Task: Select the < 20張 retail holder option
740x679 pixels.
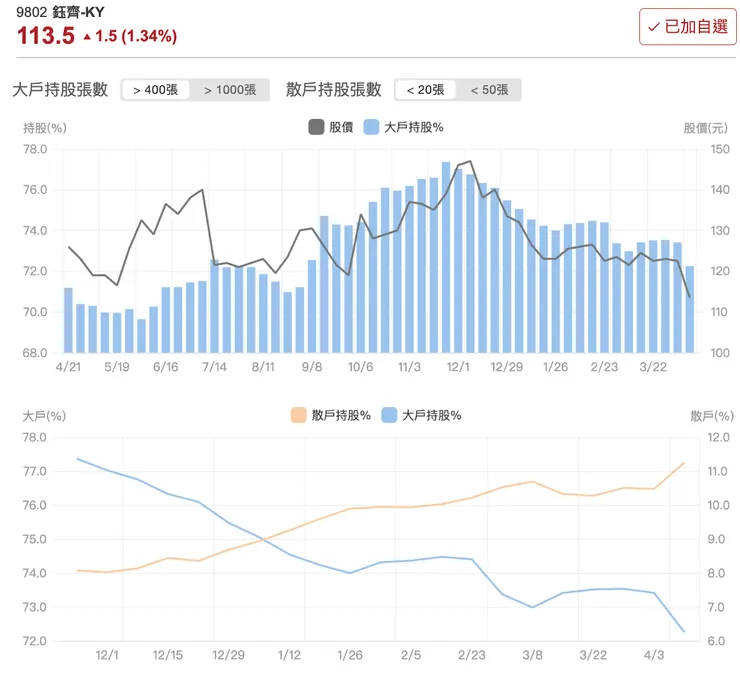Action: (x=425, y=90)
